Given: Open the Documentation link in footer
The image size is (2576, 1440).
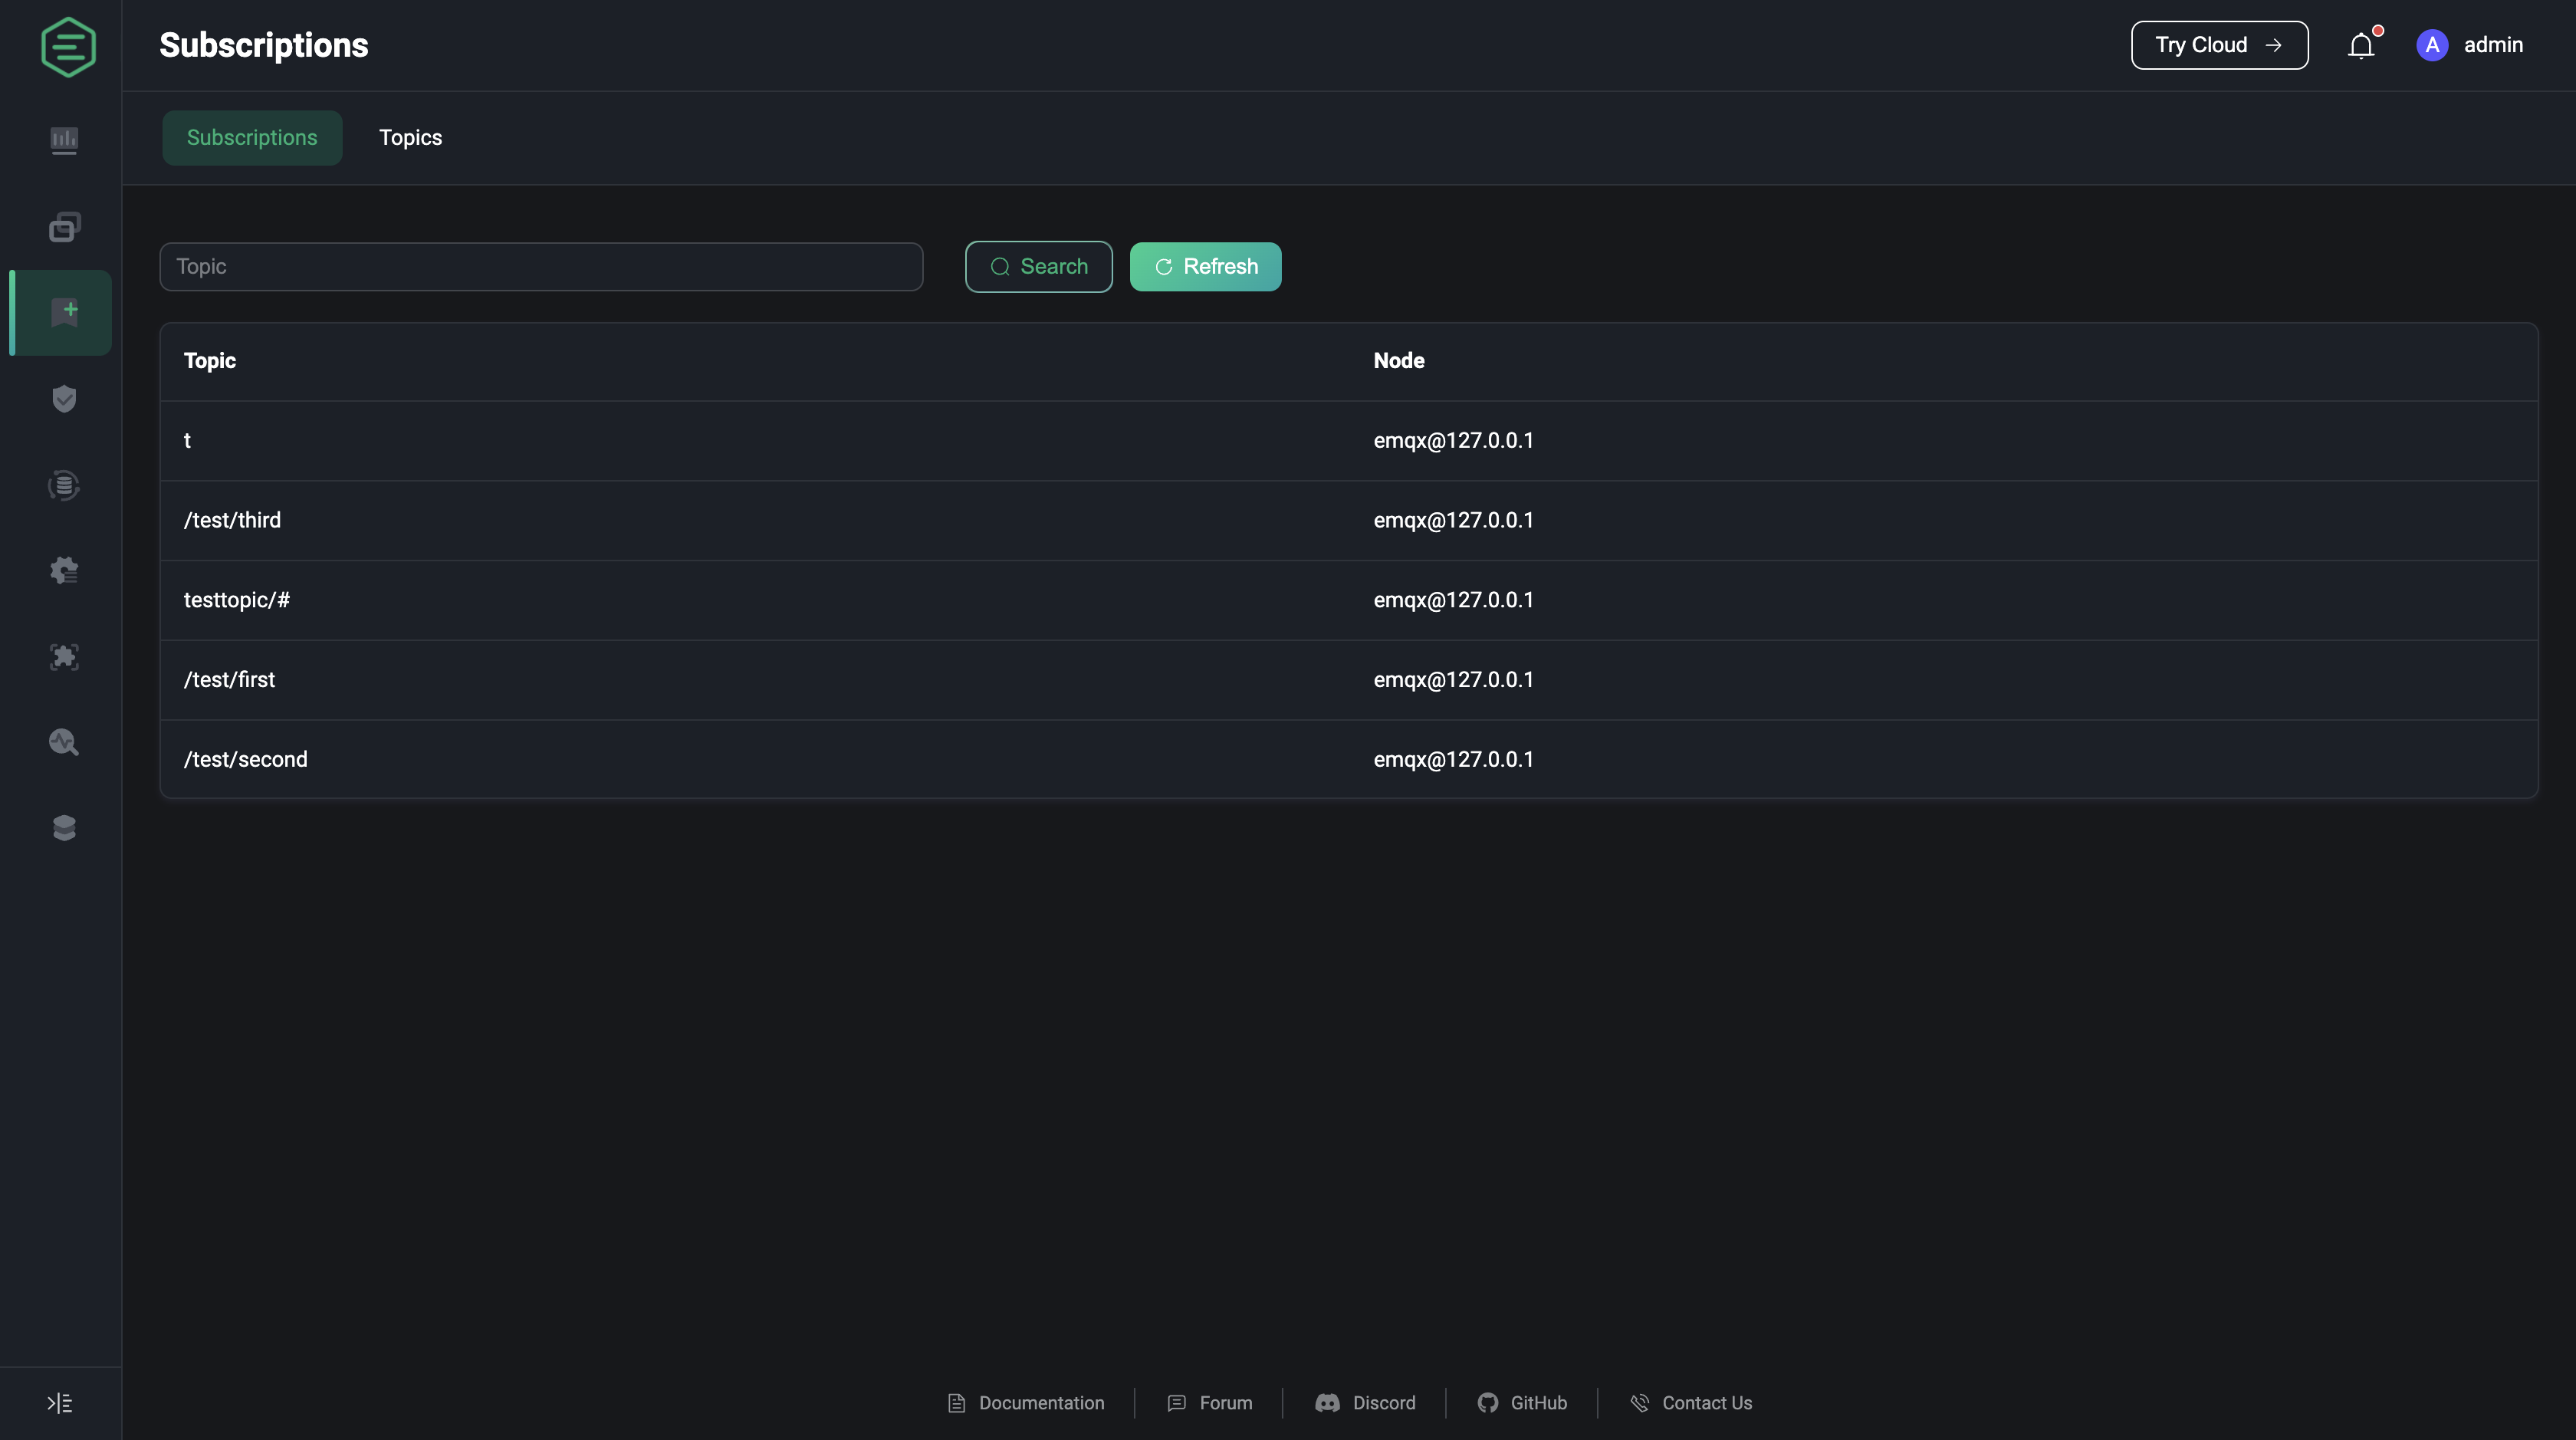Looking at the screenshot, I should pyautogui.click(x=1025, y=1402).
